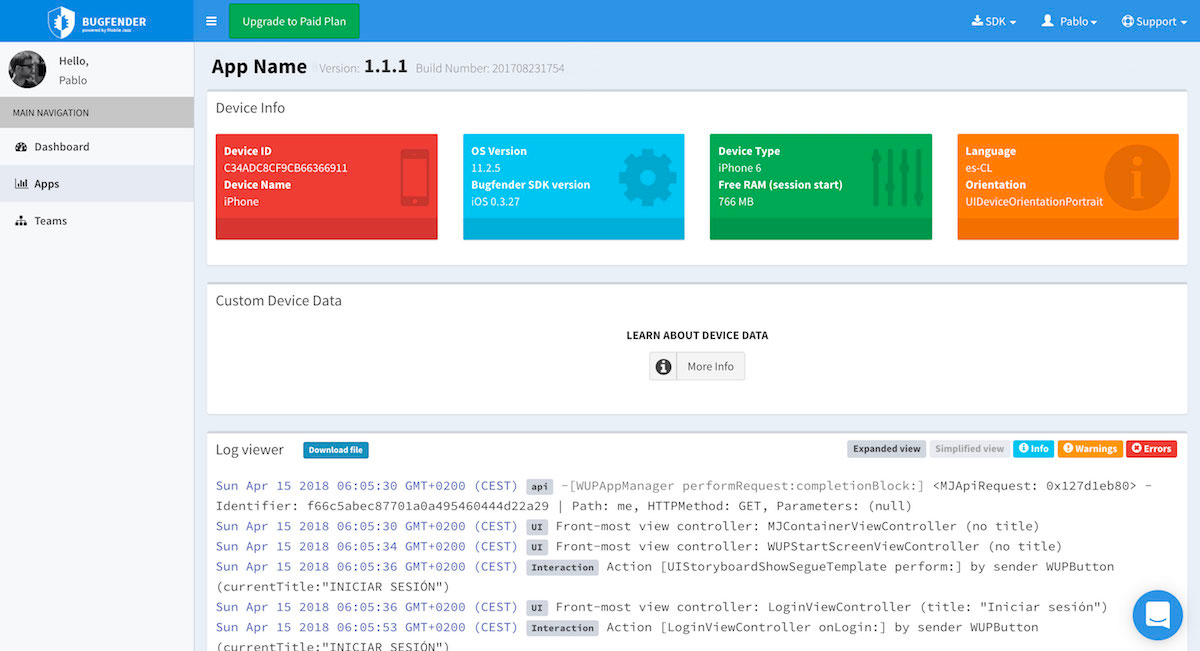Open the Pablo user dropdown
The image size is (1200, 651).
(1069, 21)
